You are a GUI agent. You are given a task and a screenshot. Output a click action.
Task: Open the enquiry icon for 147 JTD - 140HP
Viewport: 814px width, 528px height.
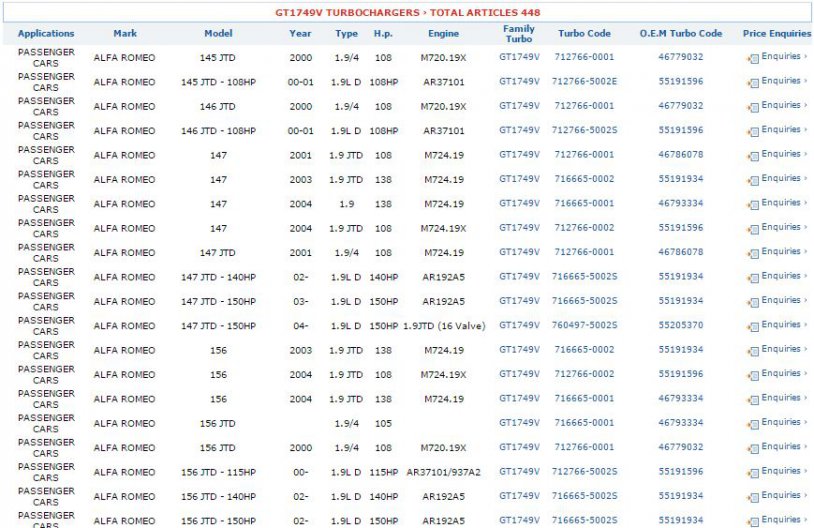tap(753, 278)
